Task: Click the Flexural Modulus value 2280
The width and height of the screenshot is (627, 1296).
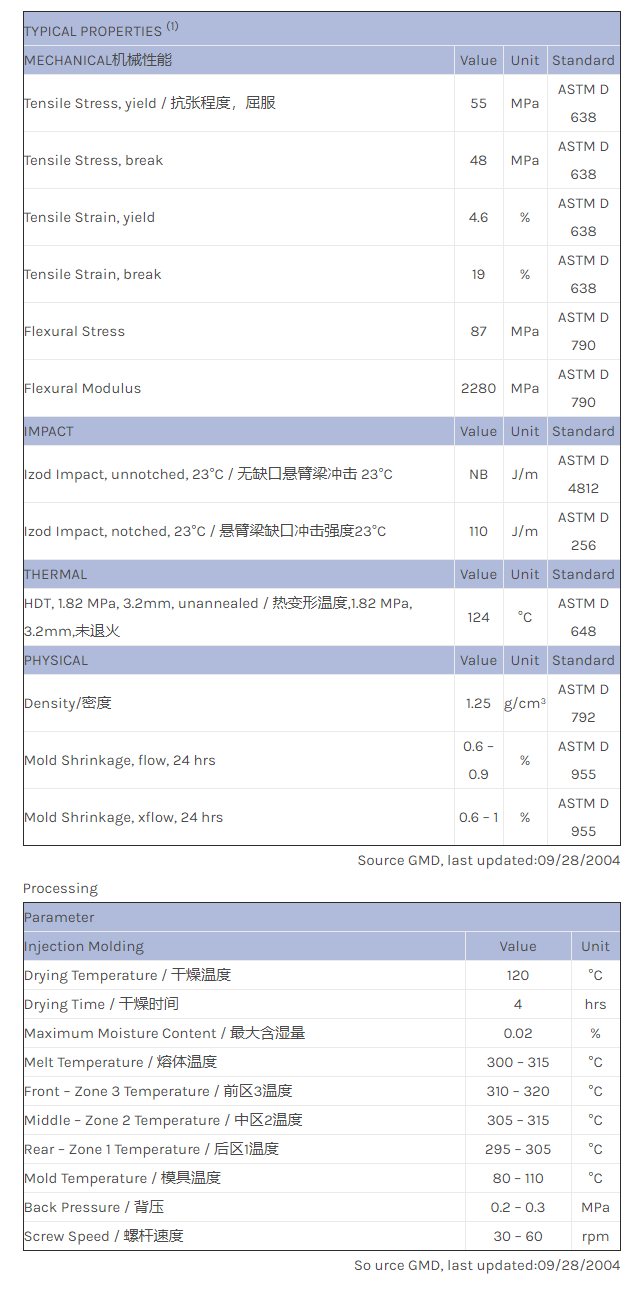Action: coord(478,388)
